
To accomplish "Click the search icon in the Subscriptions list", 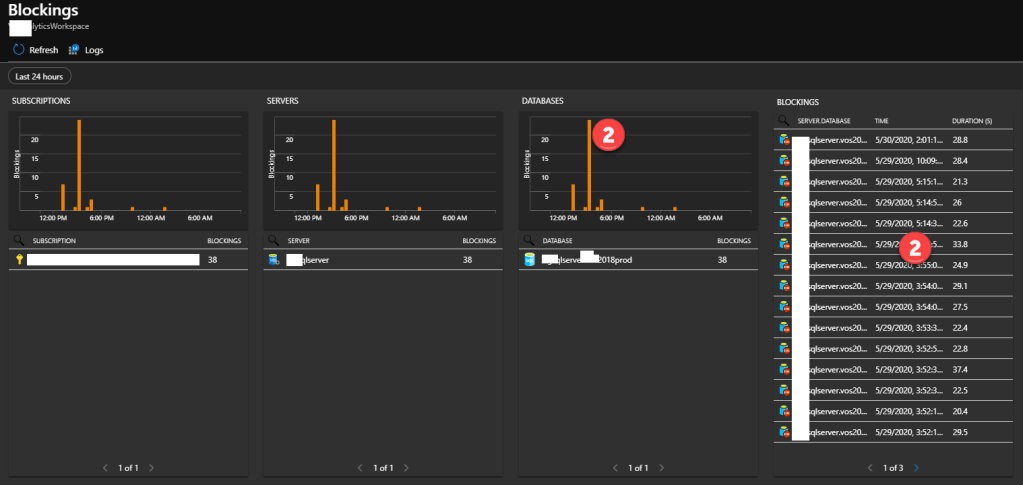I will 18,241.
